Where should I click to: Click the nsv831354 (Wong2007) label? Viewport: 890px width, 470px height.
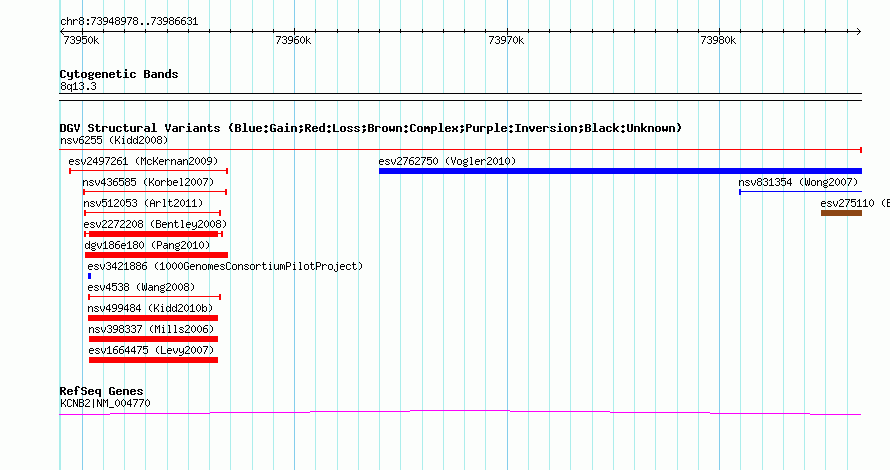coord(798,182)
